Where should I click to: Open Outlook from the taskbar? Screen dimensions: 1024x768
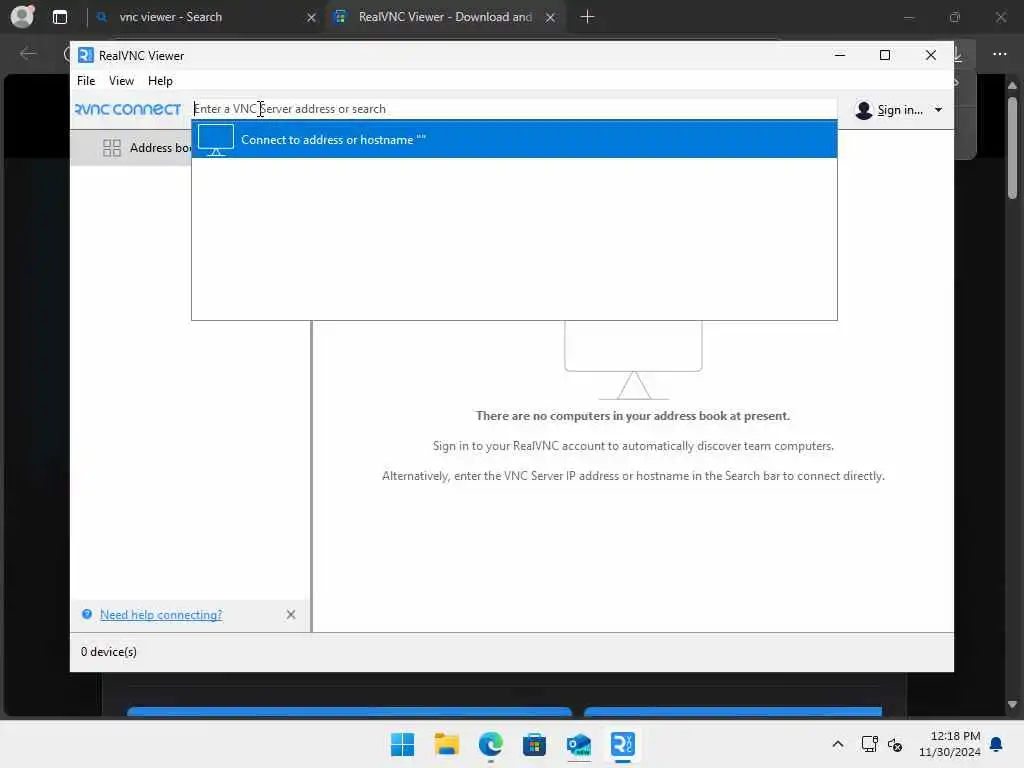(x=579, y=744)
